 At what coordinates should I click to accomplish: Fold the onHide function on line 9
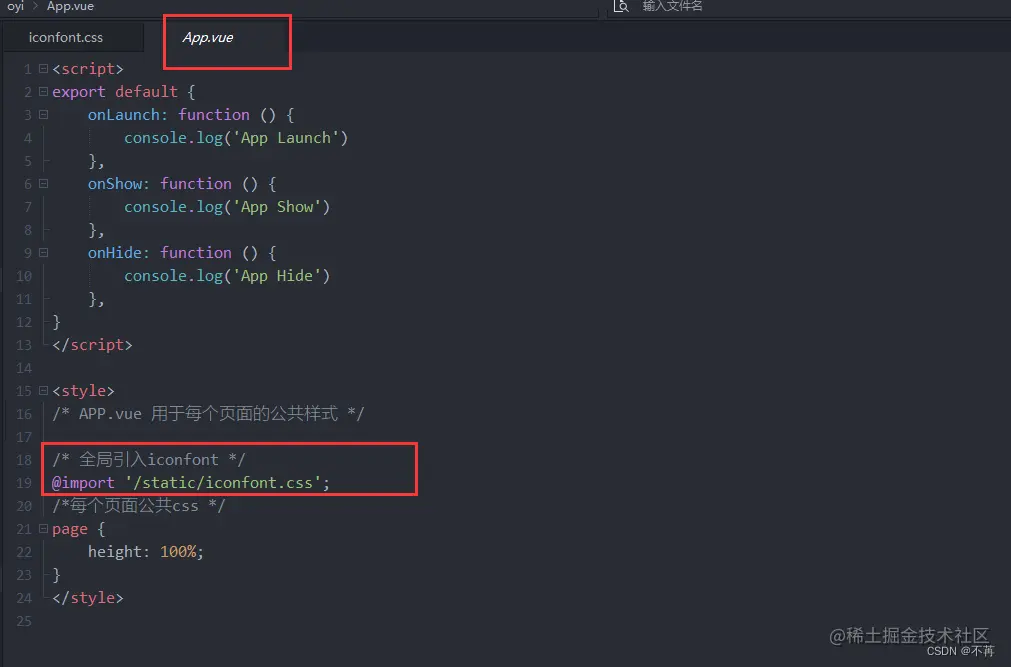click(43, 253)
